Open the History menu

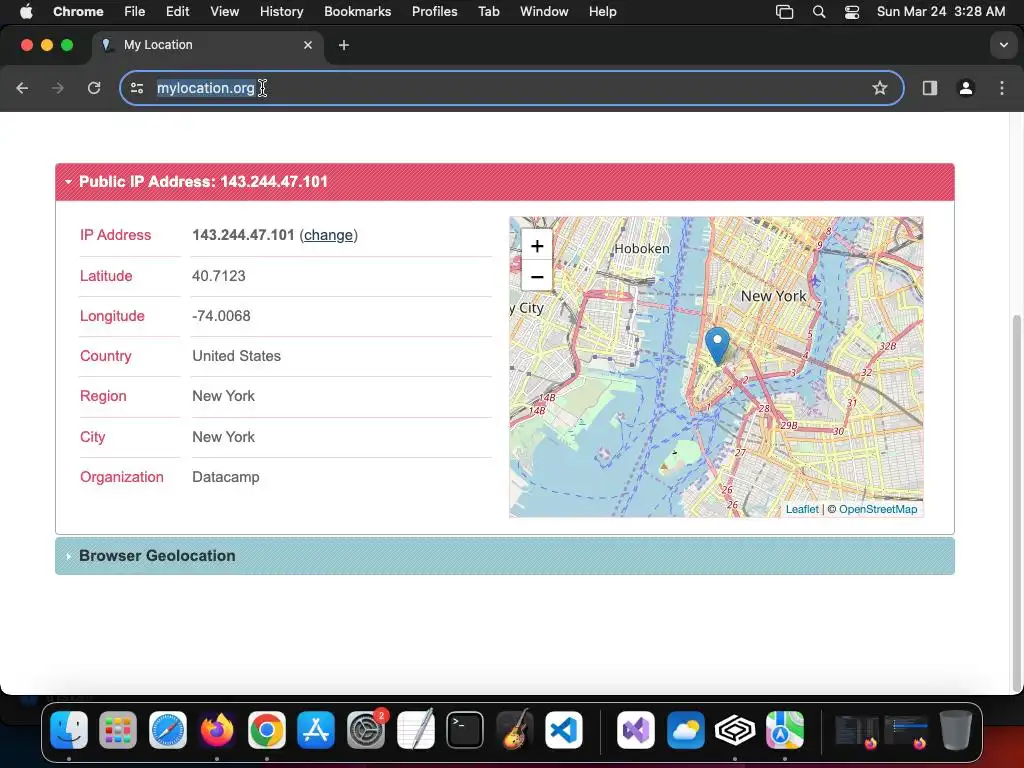click(281, 11)
